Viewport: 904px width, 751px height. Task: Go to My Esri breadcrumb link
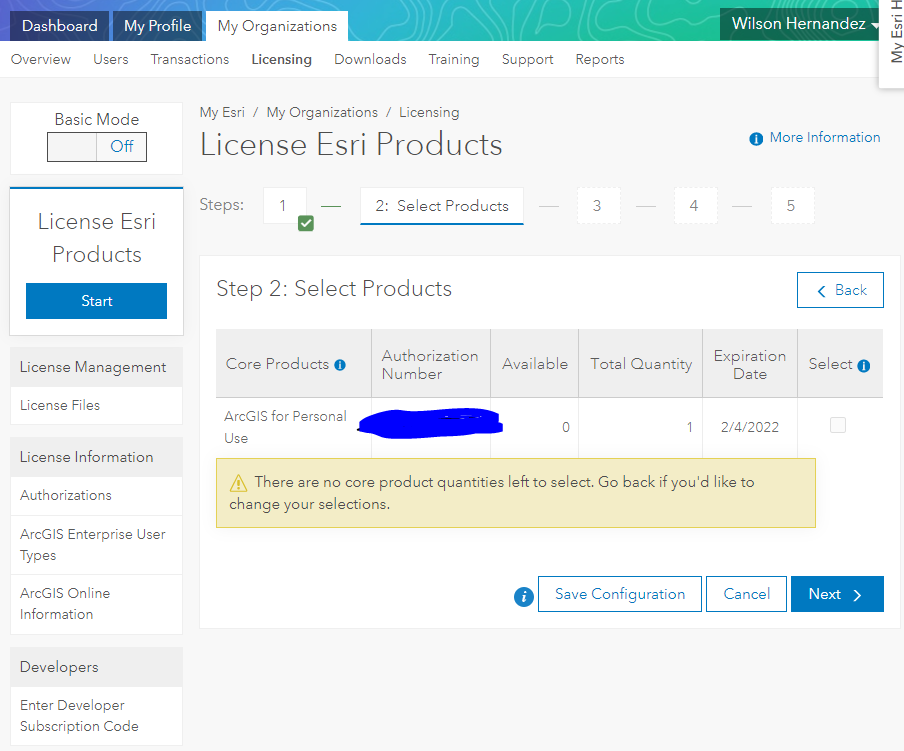(222, 112)
